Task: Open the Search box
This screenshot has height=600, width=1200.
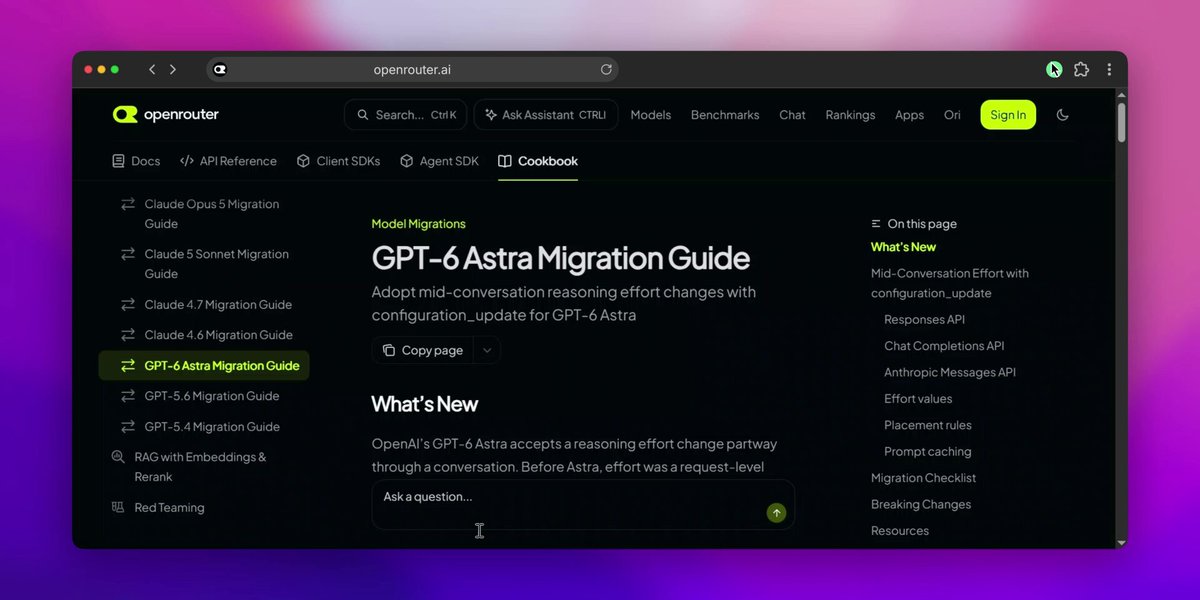Action: pyautogui.click(x=405, y=115)
